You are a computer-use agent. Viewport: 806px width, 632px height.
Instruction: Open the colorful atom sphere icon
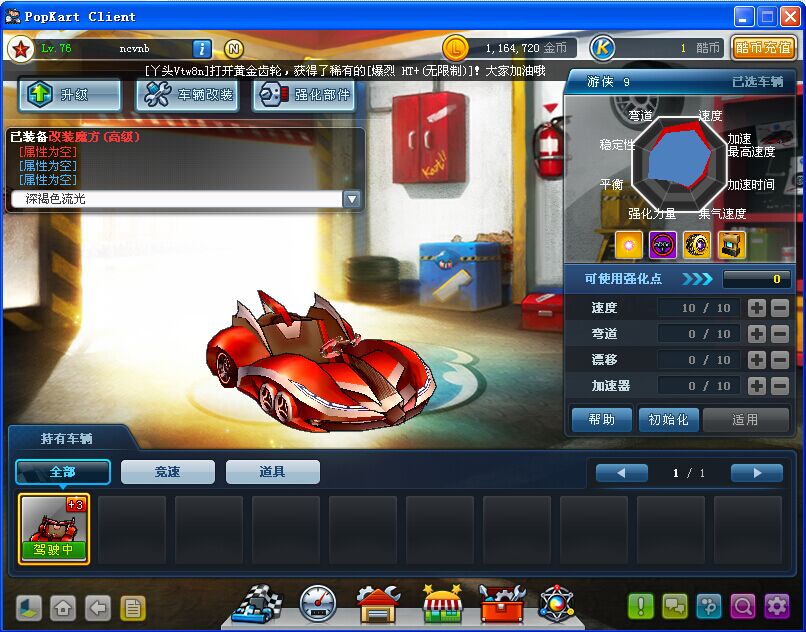coord(556,603)
